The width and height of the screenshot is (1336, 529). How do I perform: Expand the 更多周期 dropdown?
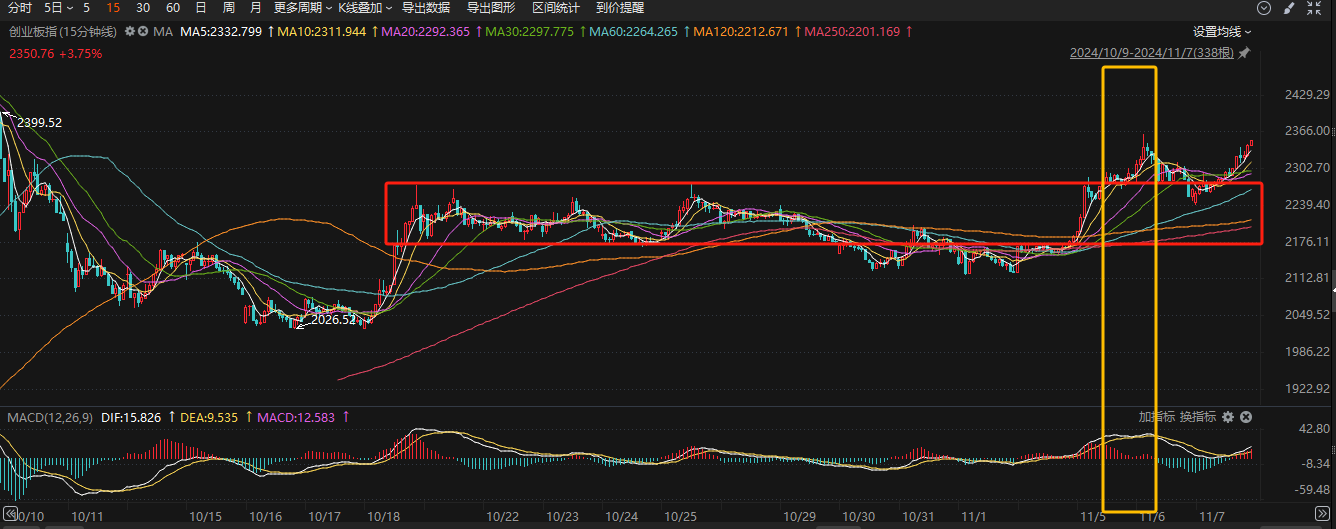(x=303, y=8)
